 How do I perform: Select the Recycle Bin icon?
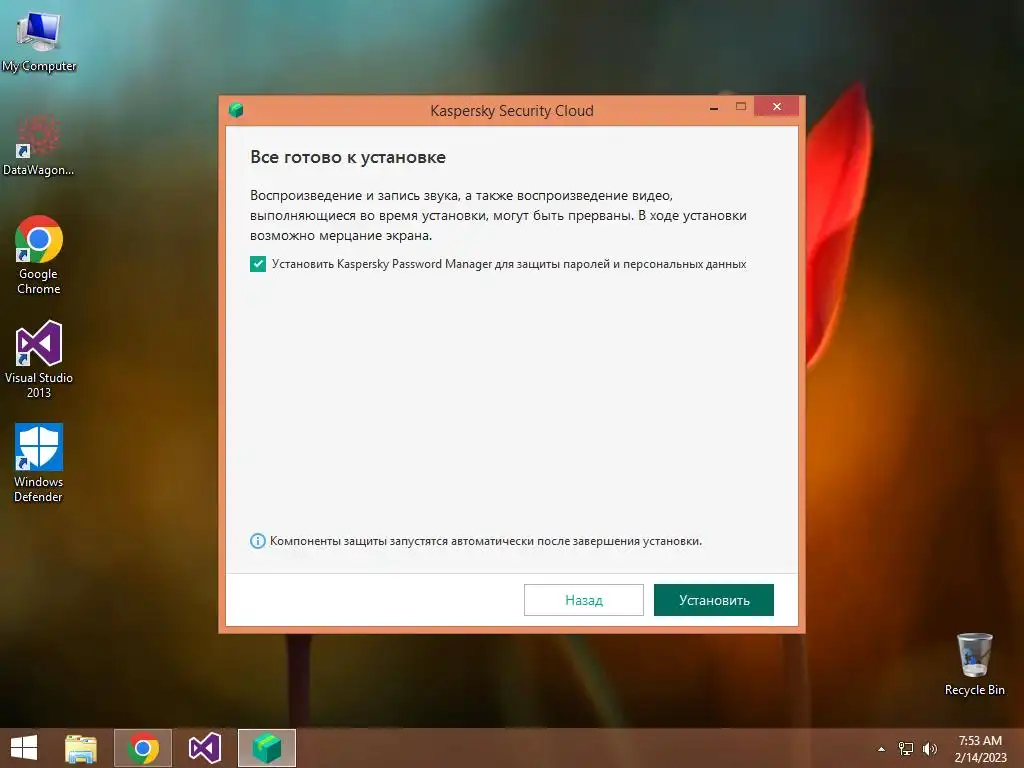pos(974,664)
